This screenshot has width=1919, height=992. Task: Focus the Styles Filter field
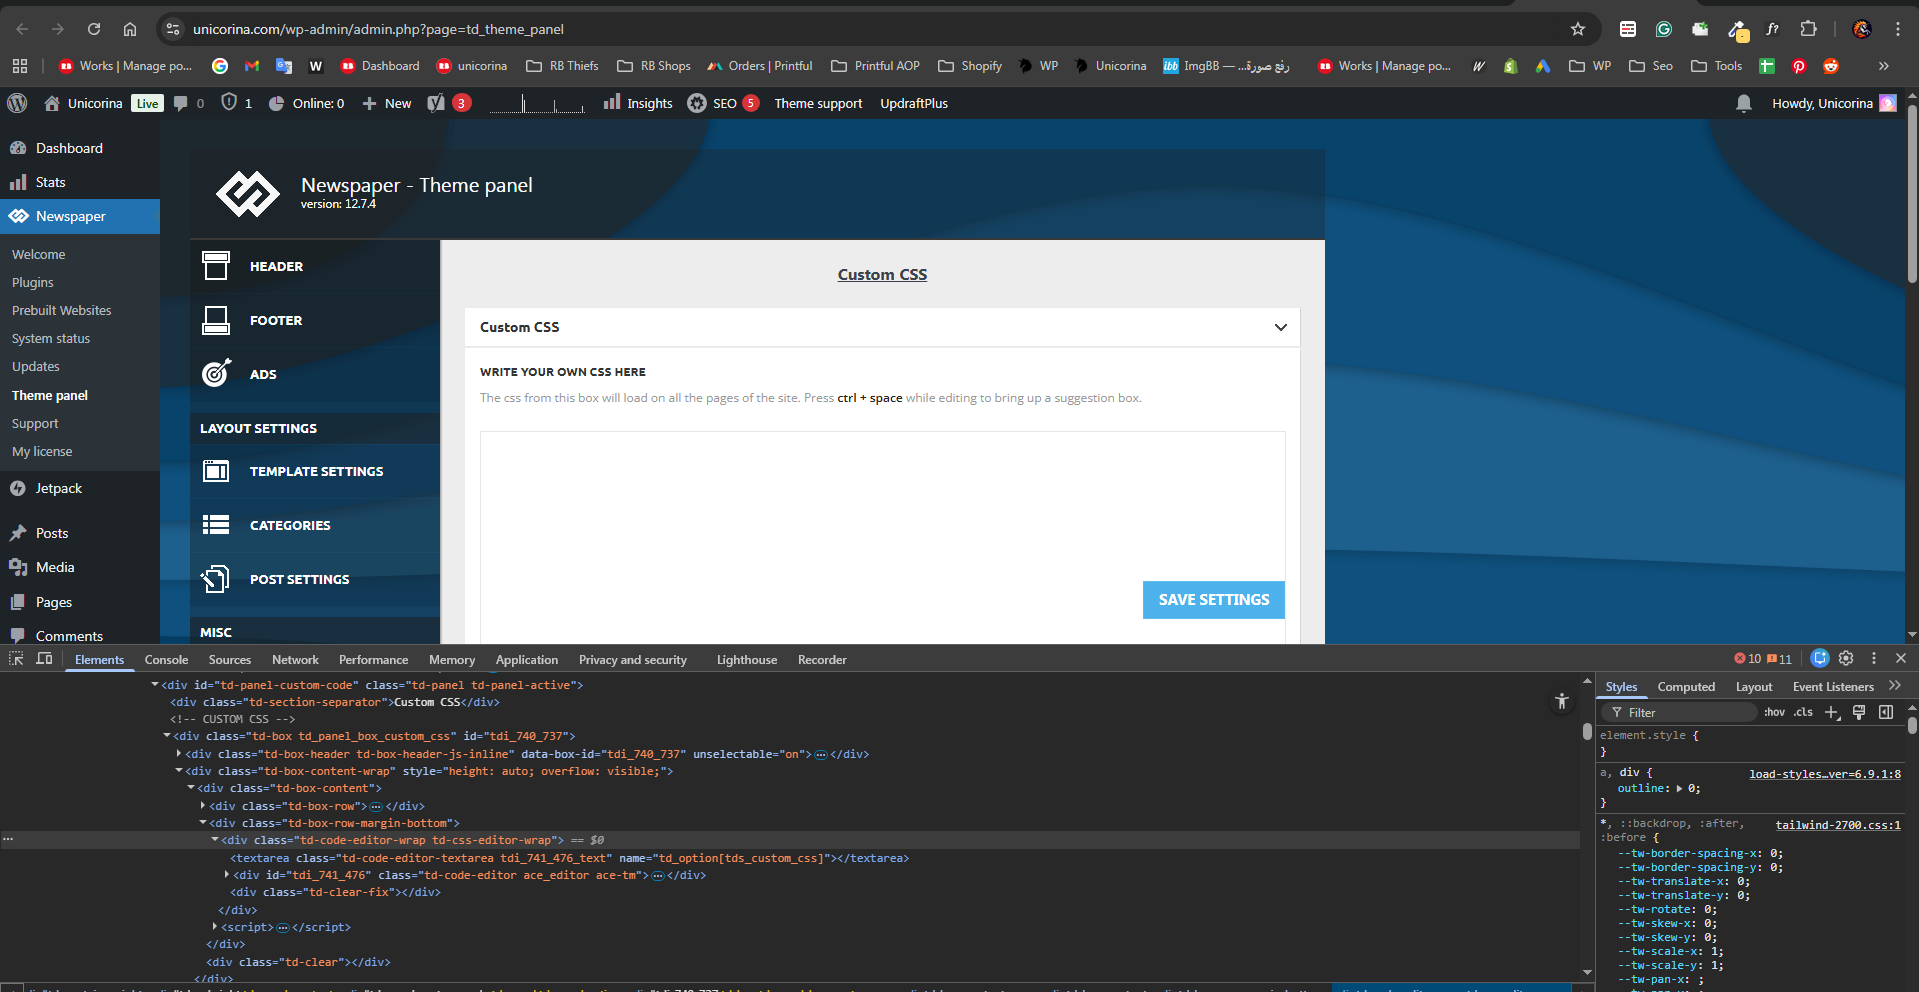pos(1679,712)
